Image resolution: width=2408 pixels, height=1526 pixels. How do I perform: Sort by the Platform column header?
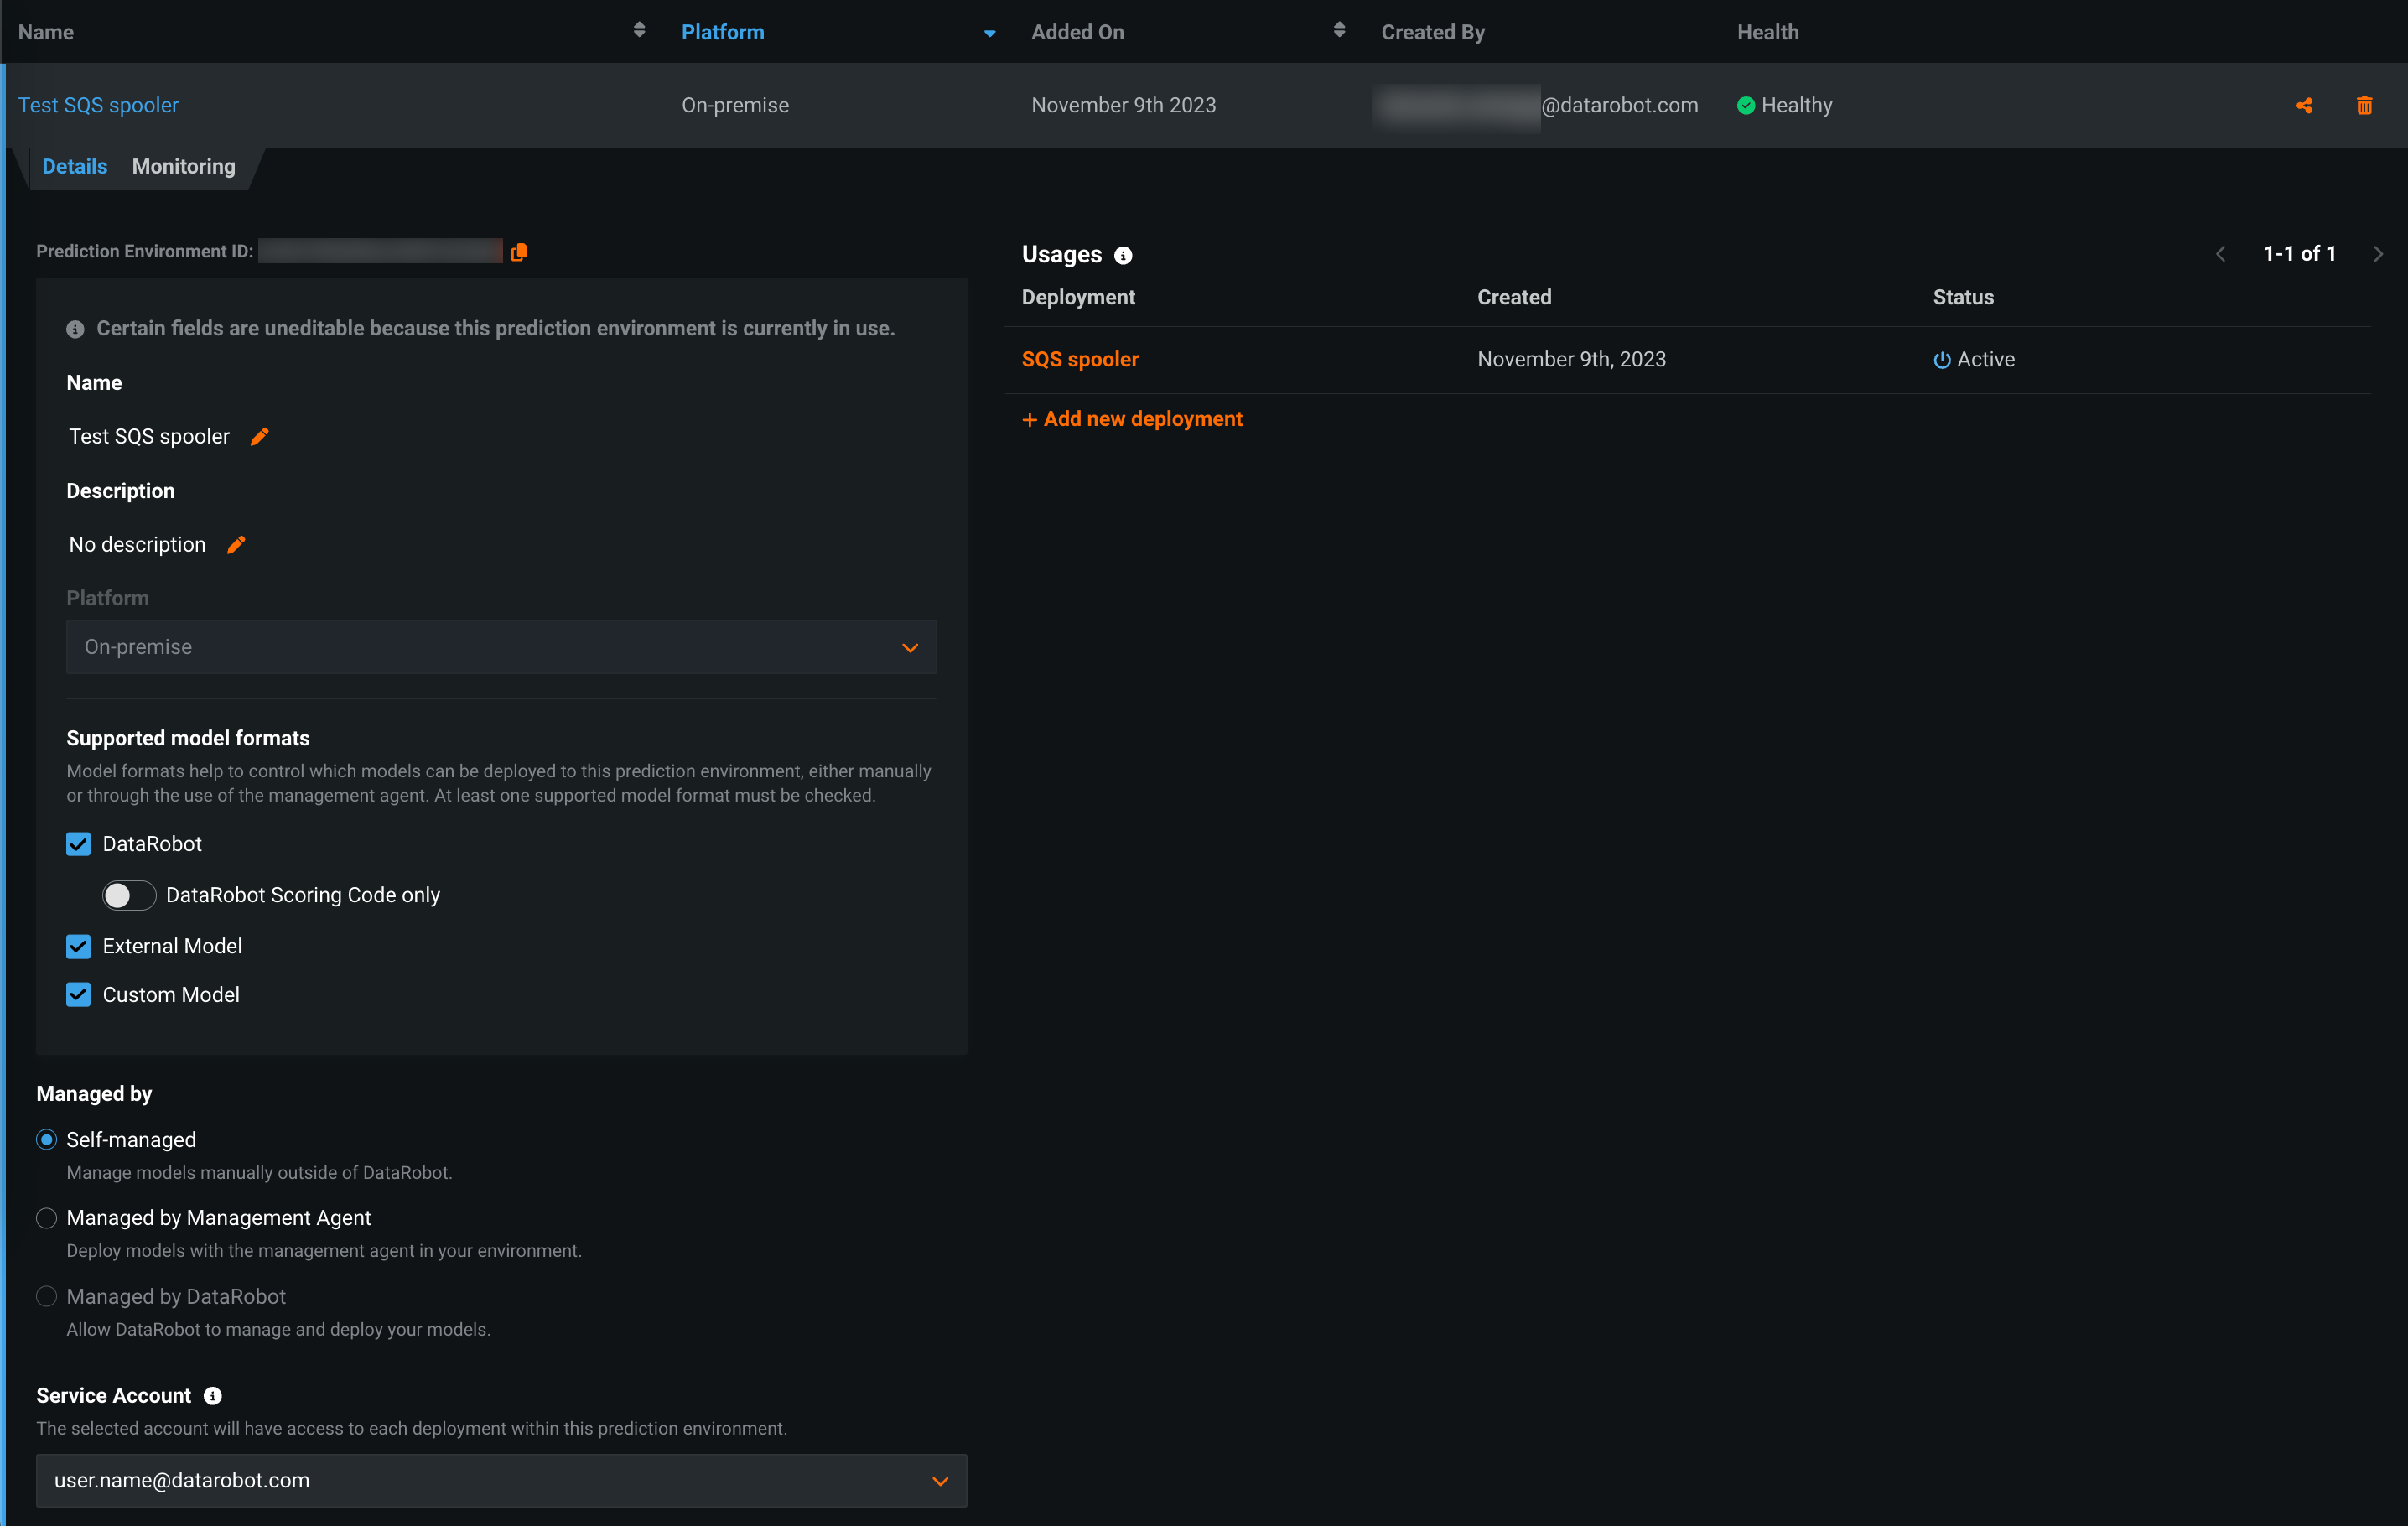(x=723, y=32)
